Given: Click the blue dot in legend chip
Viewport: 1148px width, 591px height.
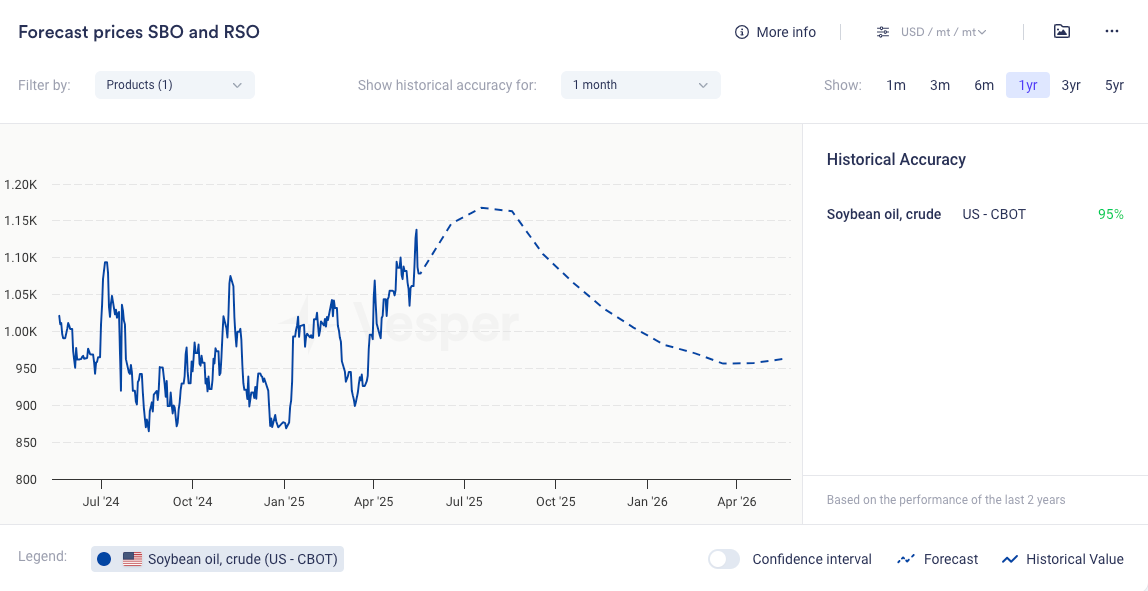Looking at the screenshot, I should tap(104, 559).
